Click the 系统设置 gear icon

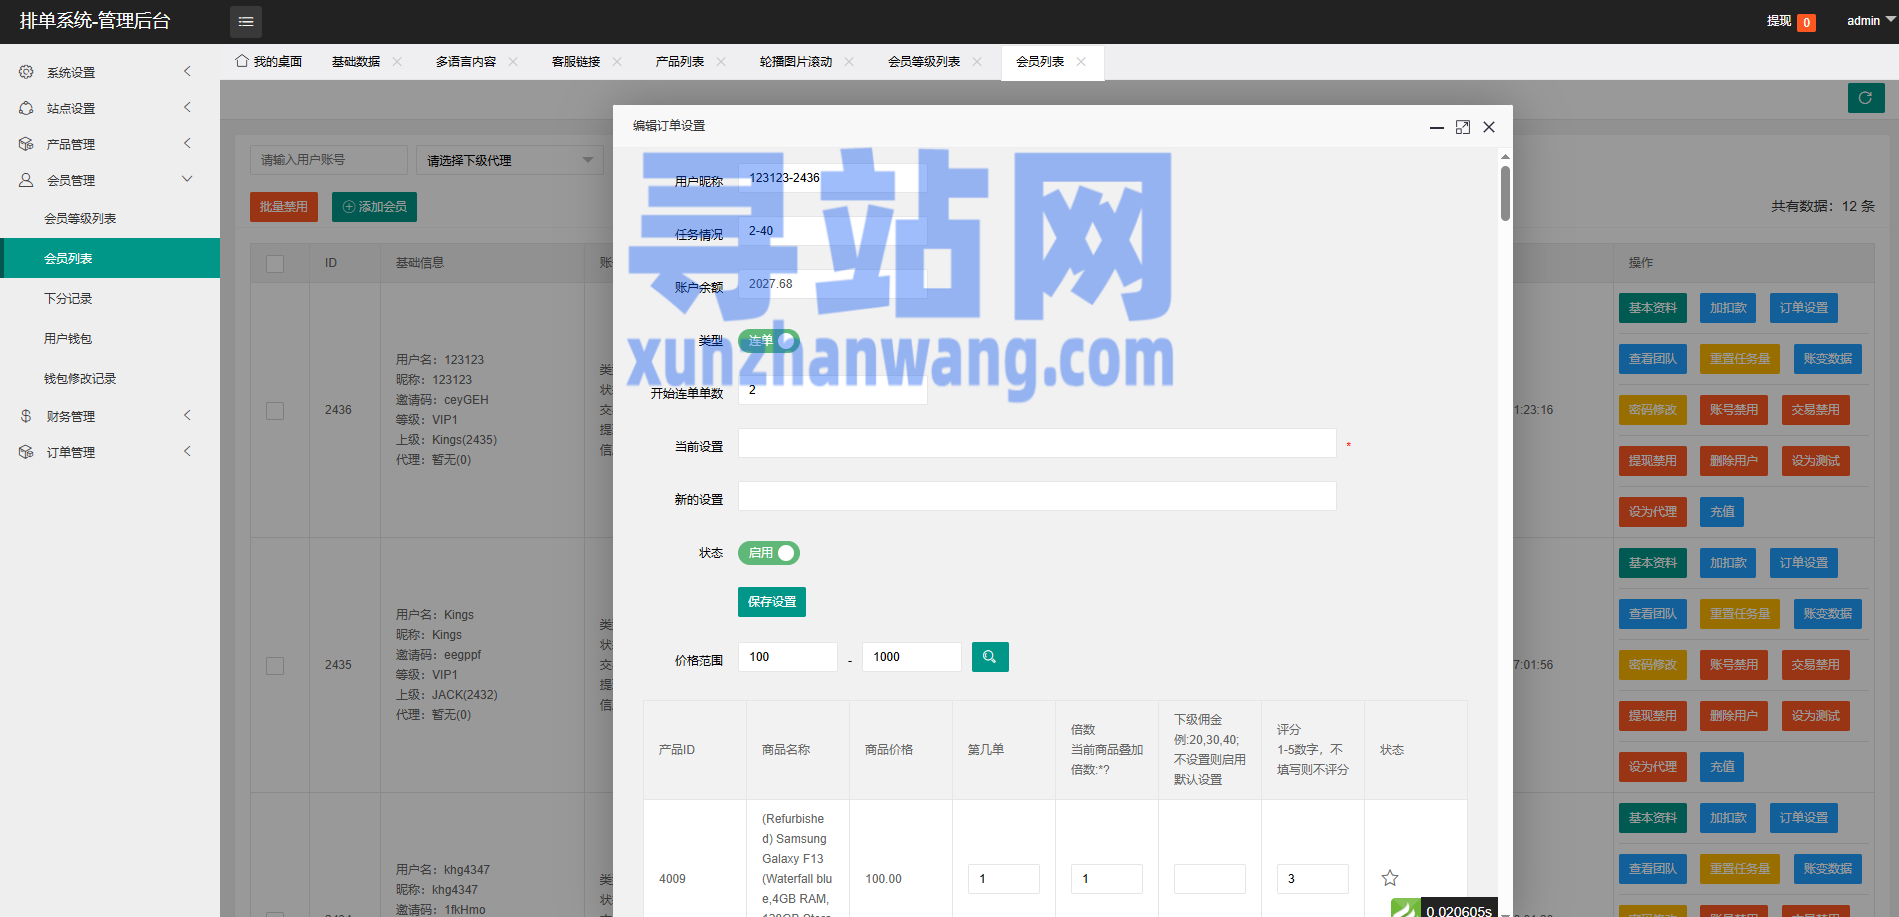26,72
